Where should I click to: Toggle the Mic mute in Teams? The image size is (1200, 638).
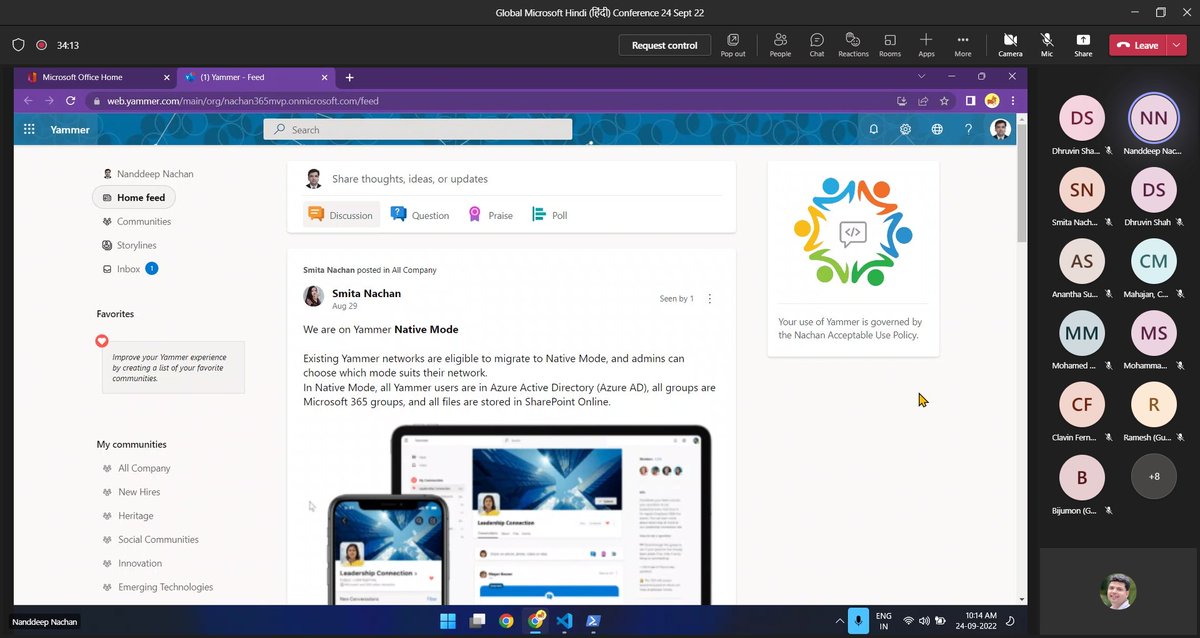click(1047, 45)
